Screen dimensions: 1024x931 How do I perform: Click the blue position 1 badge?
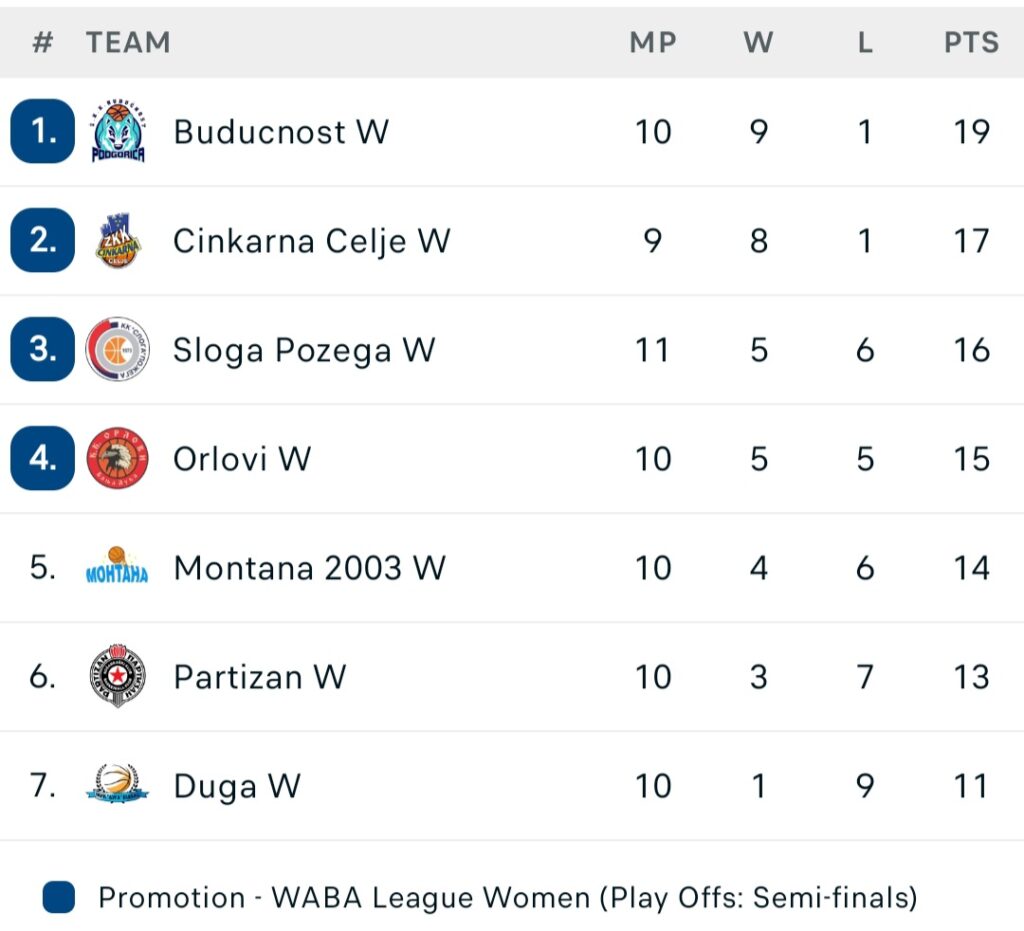[42, 131]
